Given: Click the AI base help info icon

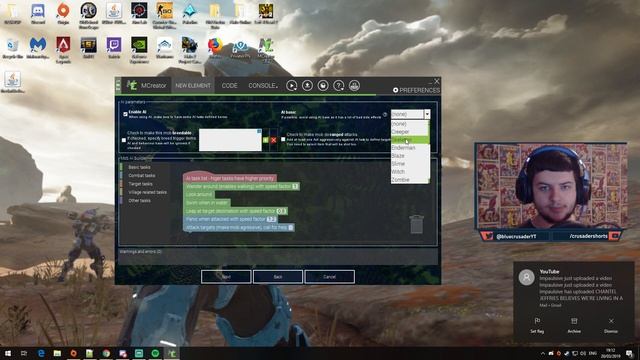Looking at the screenshot, I should click(385, 115).
